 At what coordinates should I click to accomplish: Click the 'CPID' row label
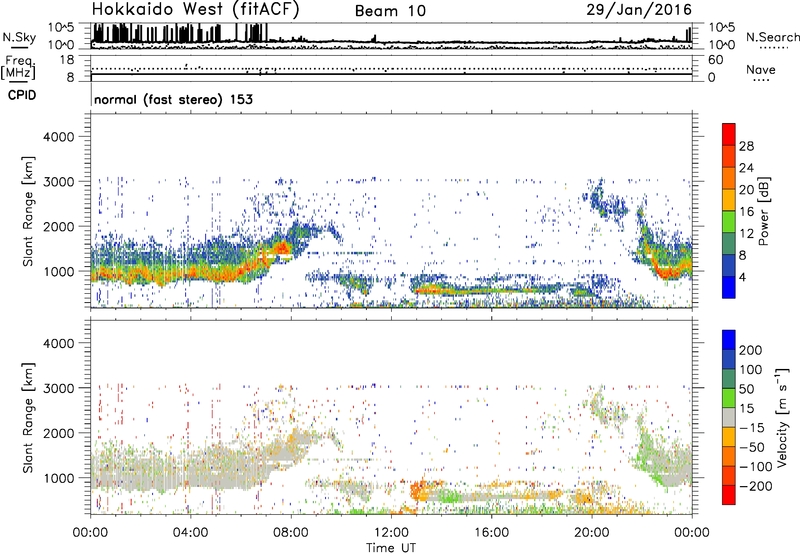22,95
